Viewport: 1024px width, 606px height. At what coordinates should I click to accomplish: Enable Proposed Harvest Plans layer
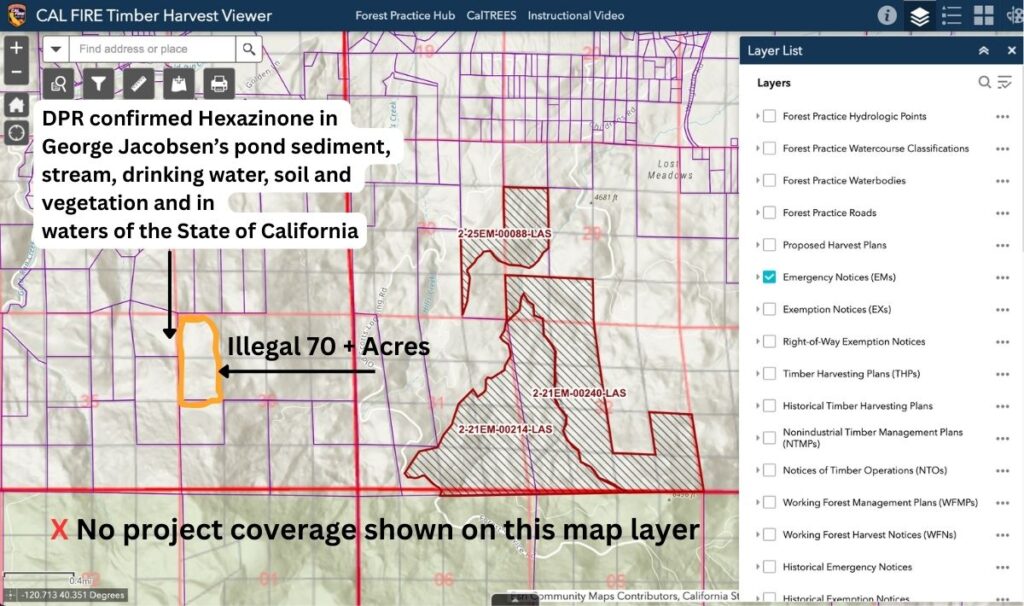point(769,245)
